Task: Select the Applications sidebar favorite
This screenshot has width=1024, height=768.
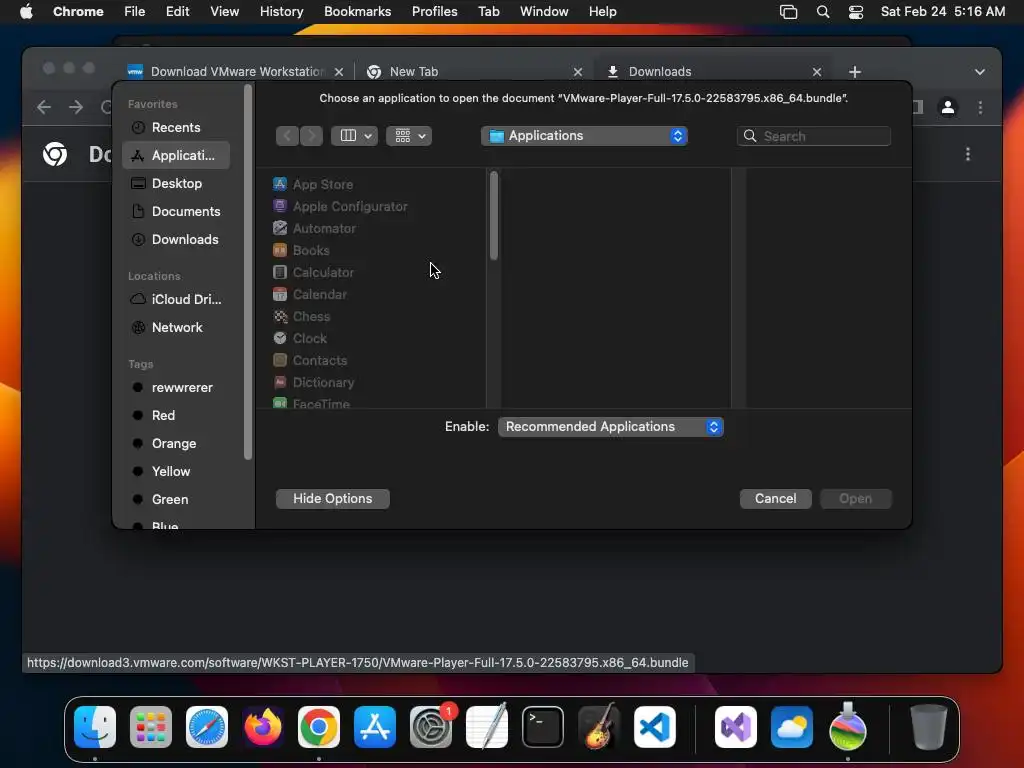Action: point(176,155)
